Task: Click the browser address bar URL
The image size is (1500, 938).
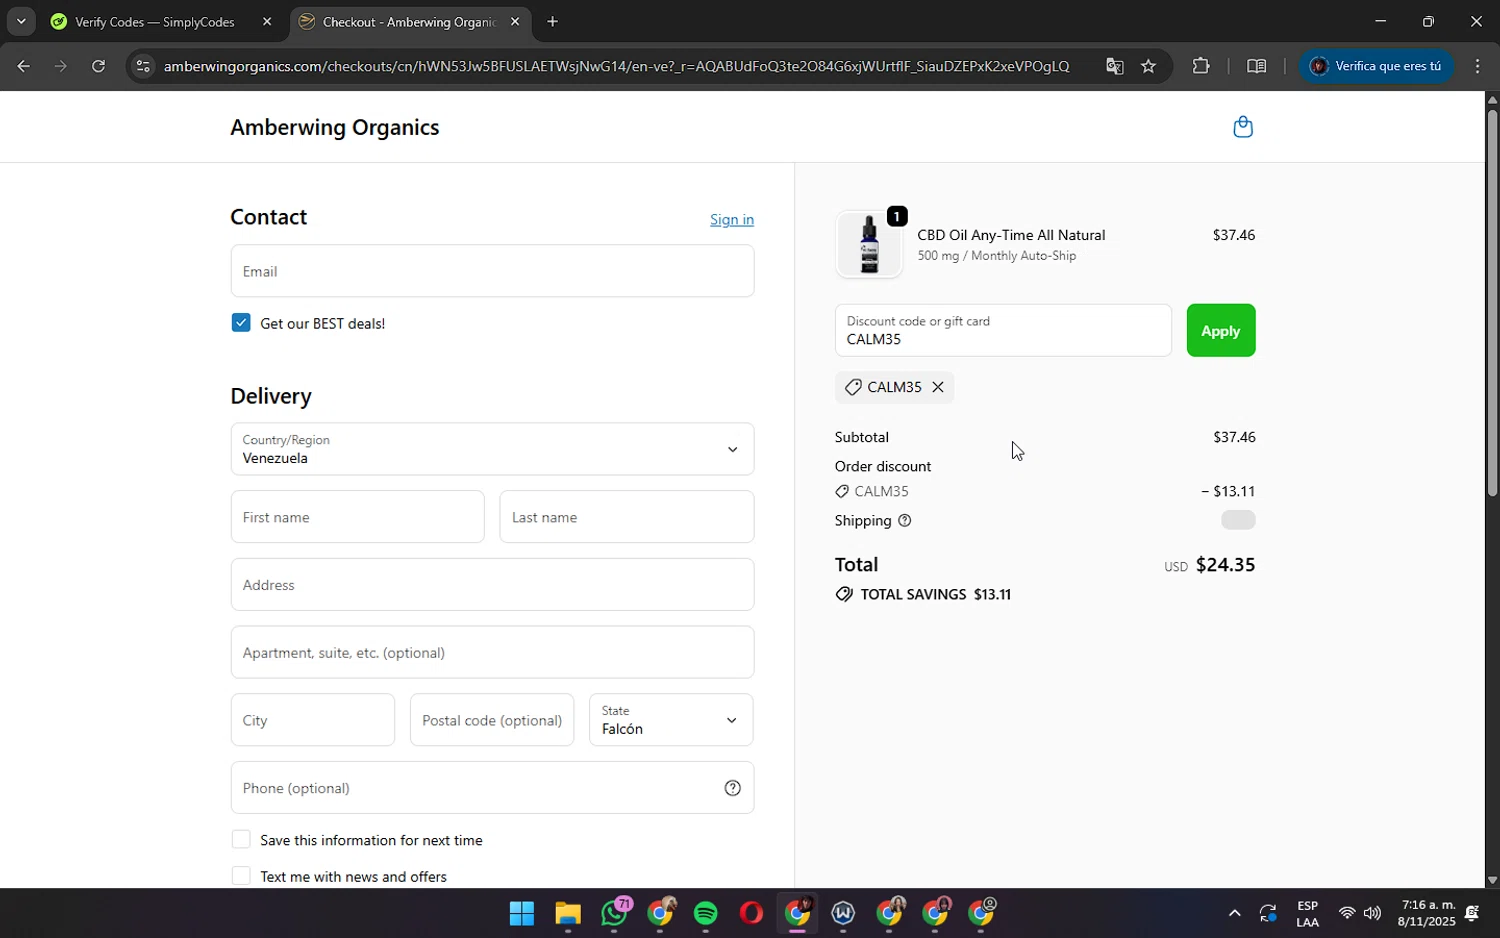Action: [x=616, y=66]
